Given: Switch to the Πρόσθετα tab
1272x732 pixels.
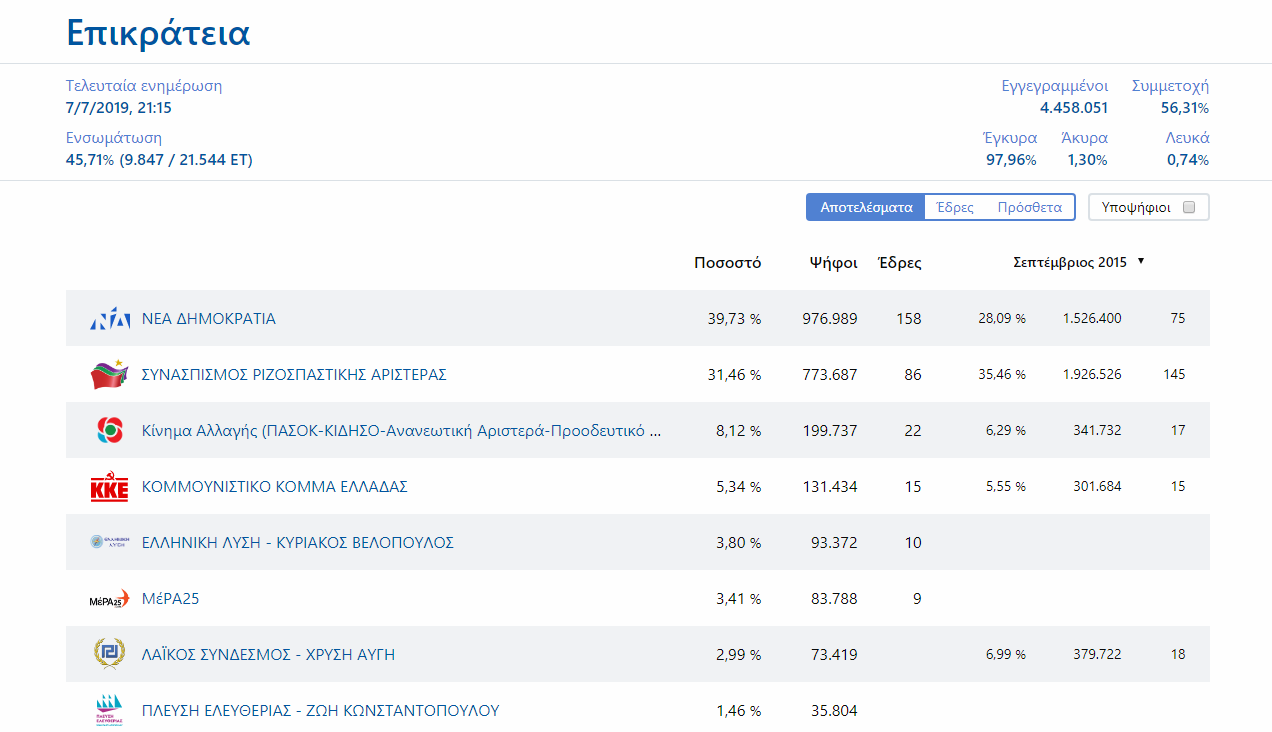Looking at the screenshot, I should (1030, 207).
